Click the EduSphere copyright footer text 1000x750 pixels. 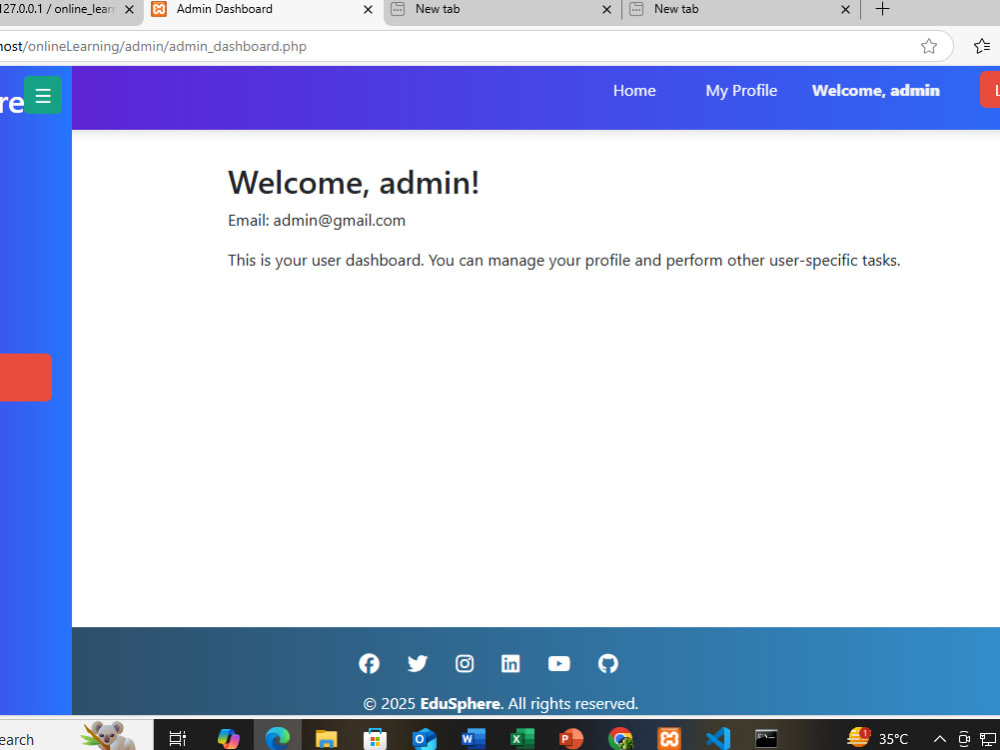(501, 703)
